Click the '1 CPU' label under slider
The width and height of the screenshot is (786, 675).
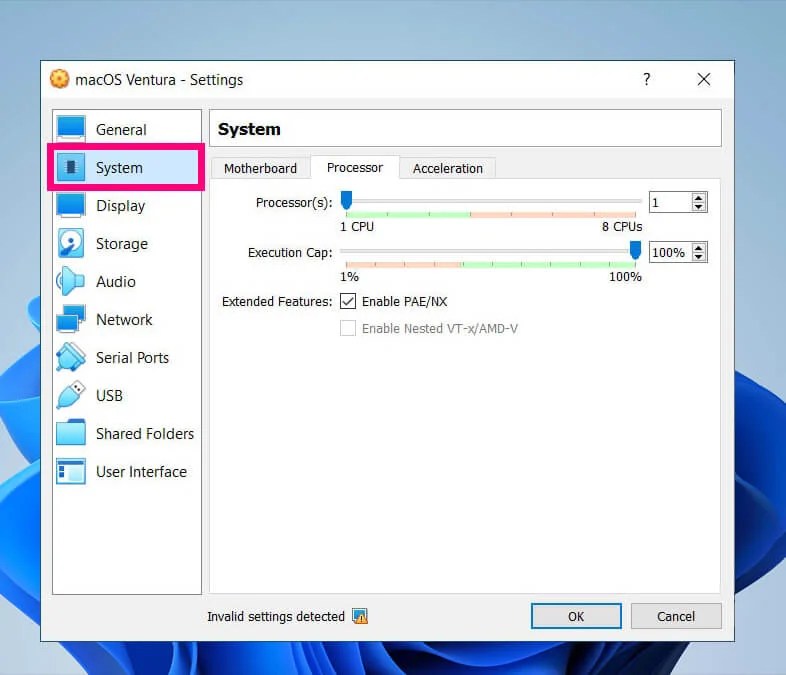357,227
